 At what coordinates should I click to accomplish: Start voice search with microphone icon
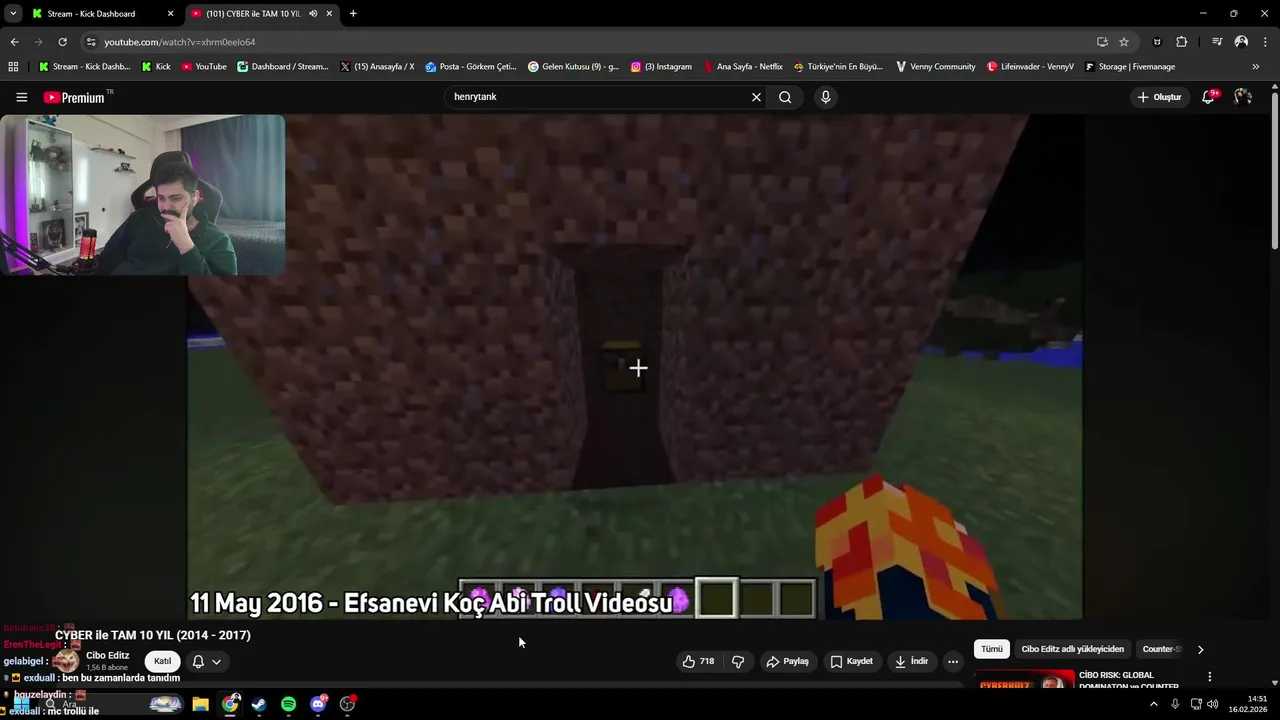point(825,97)
